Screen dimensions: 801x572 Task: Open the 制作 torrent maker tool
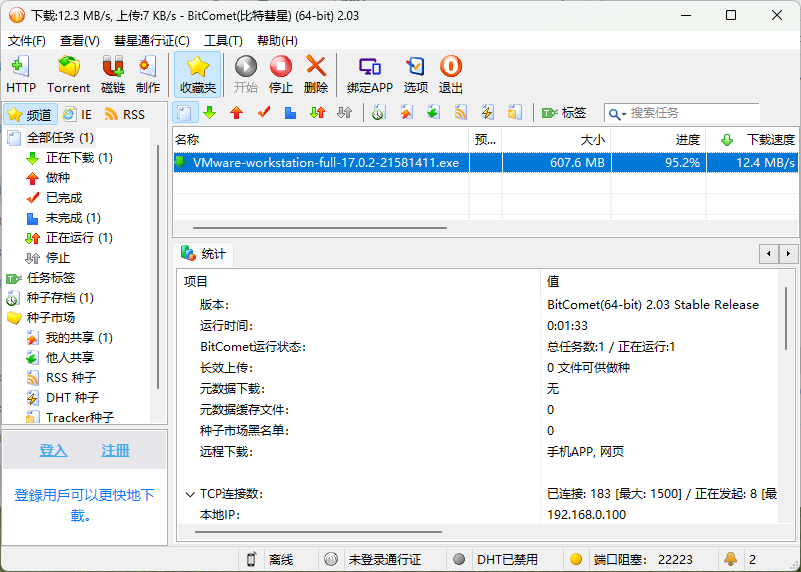(148, 74)
